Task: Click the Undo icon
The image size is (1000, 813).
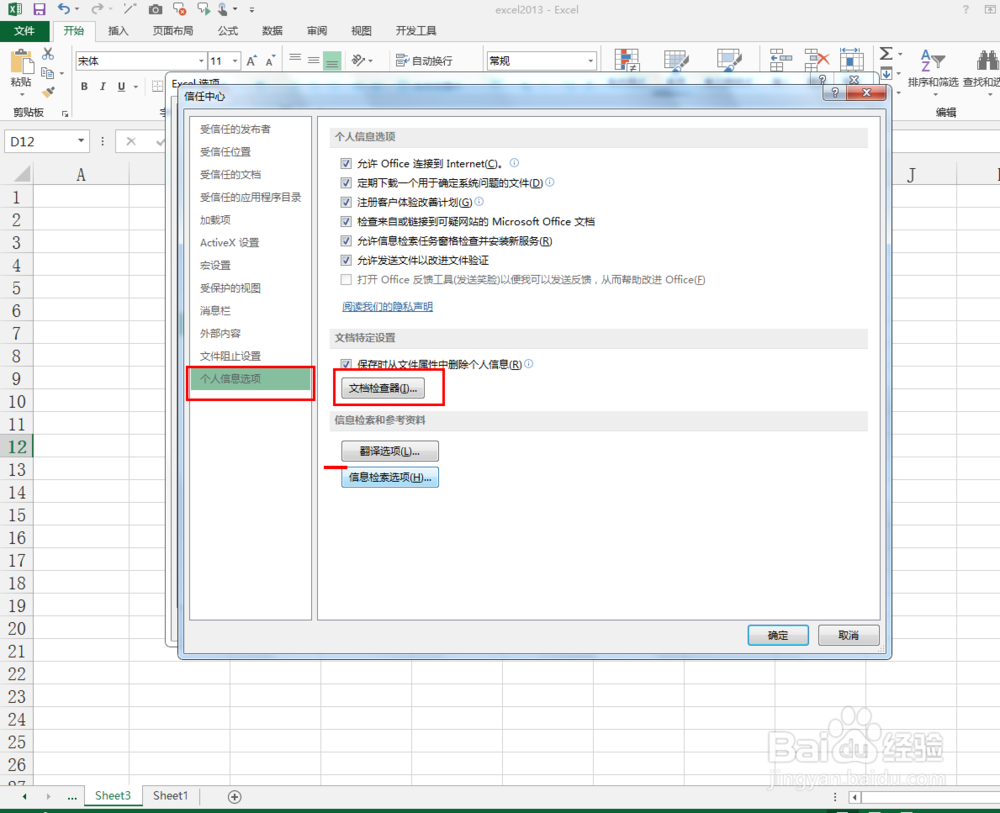Action: coord(63,9)
